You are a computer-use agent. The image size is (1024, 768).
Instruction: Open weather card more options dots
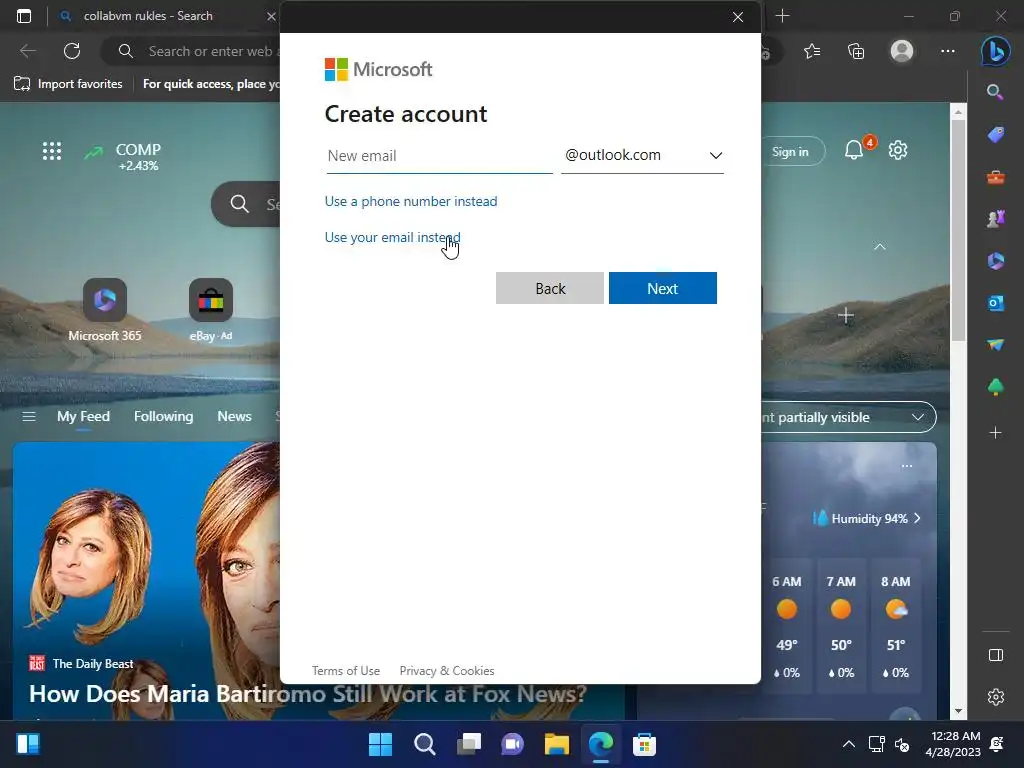pos(906,466)
